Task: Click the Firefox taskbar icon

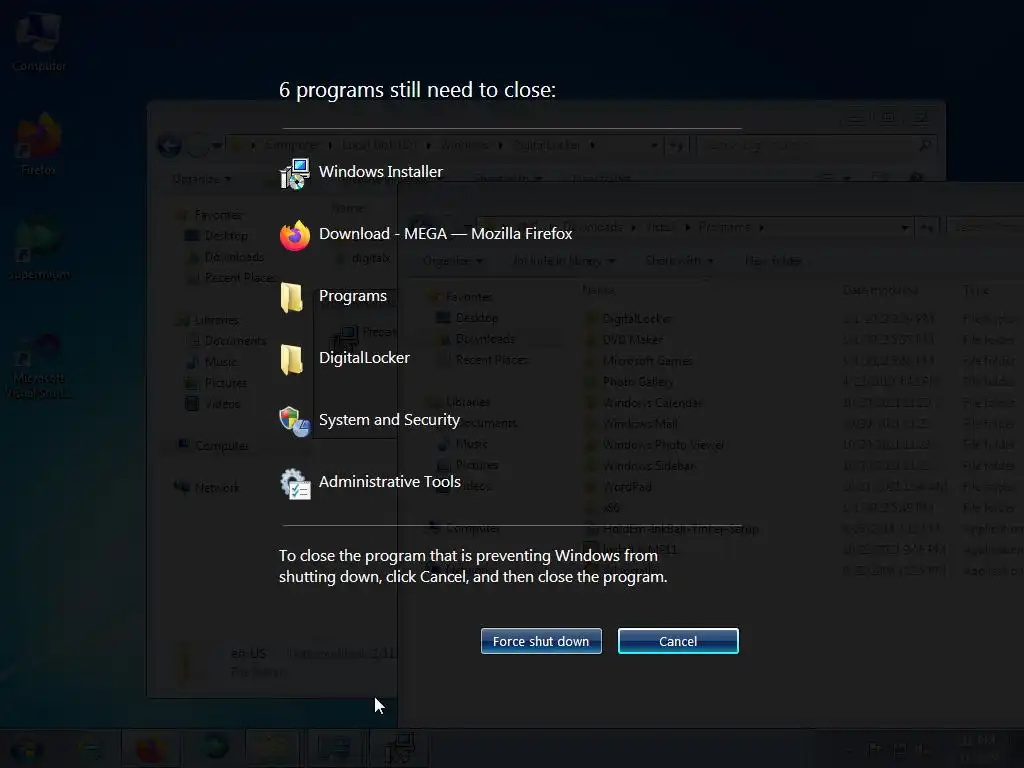Action: [150, 748]
